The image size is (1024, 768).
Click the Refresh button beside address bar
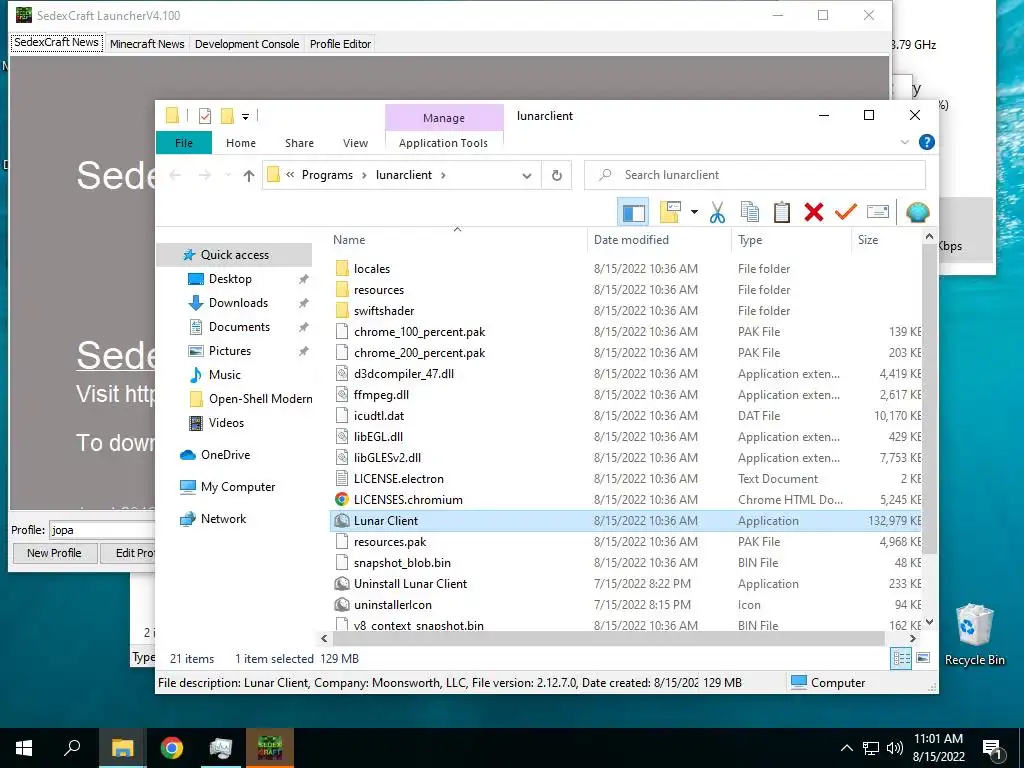point(556,175)
